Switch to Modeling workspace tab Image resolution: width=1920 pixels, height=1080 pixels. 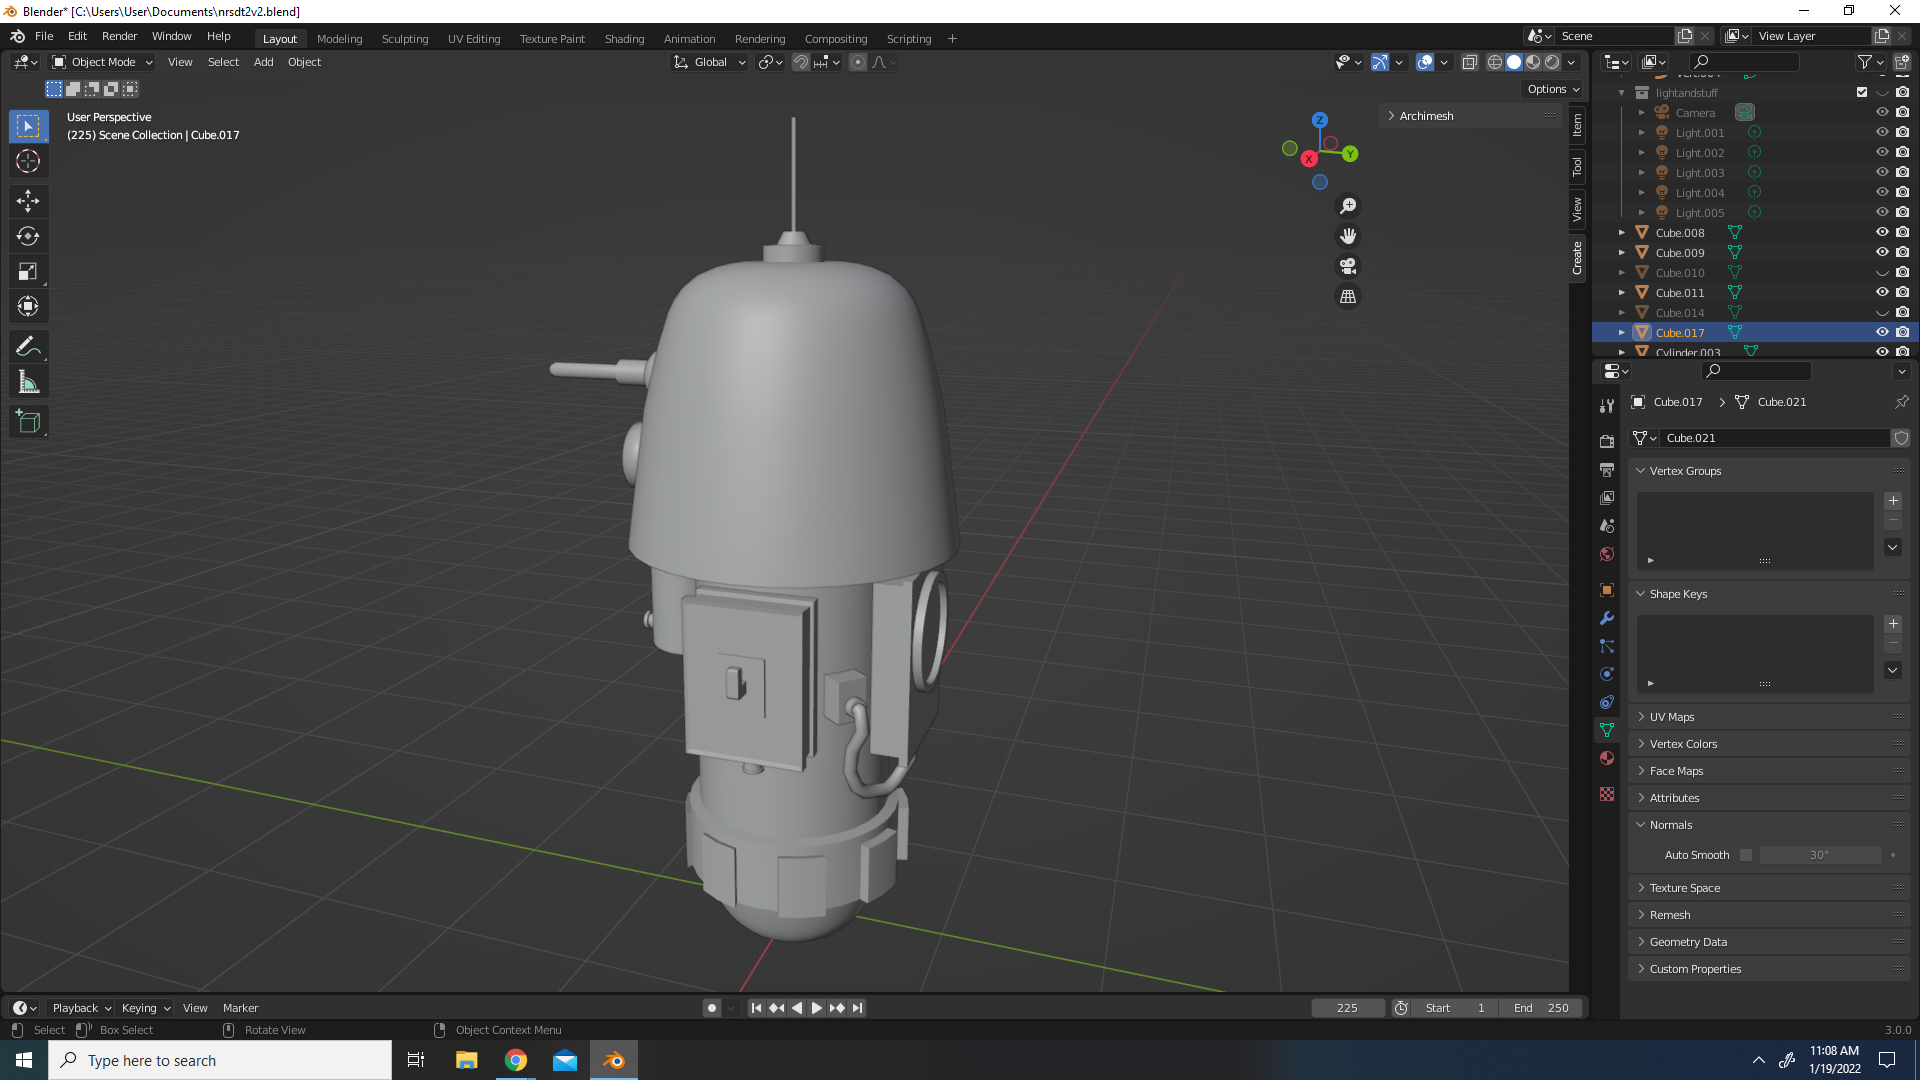point(339,39)
